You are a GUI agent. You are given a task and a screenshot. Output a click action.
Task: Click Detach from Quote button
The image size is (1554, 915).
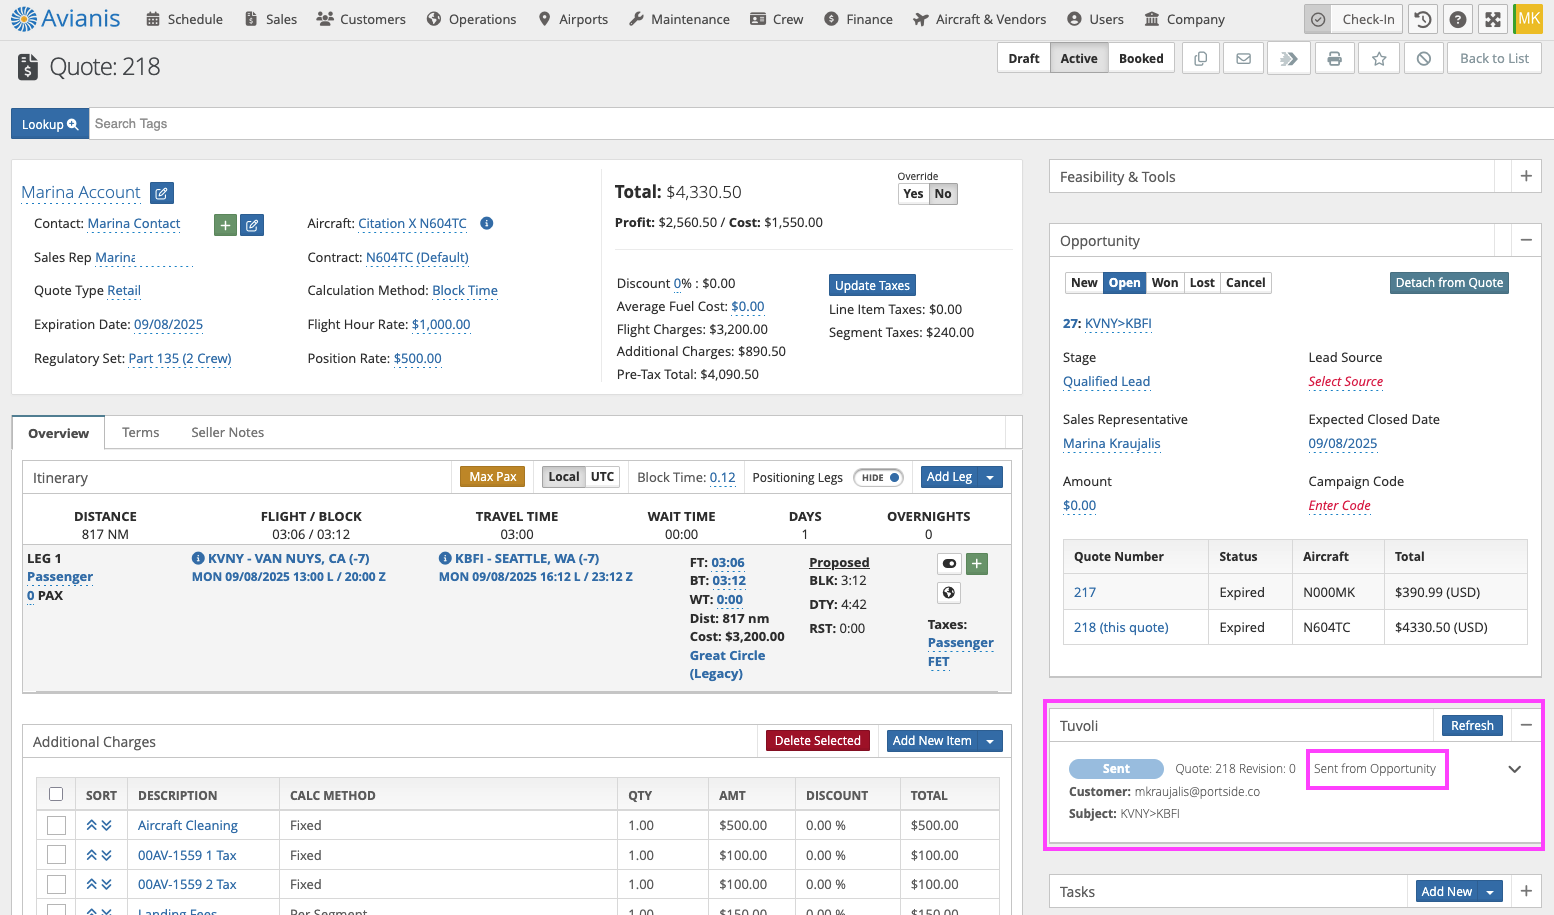point(1449,283)
